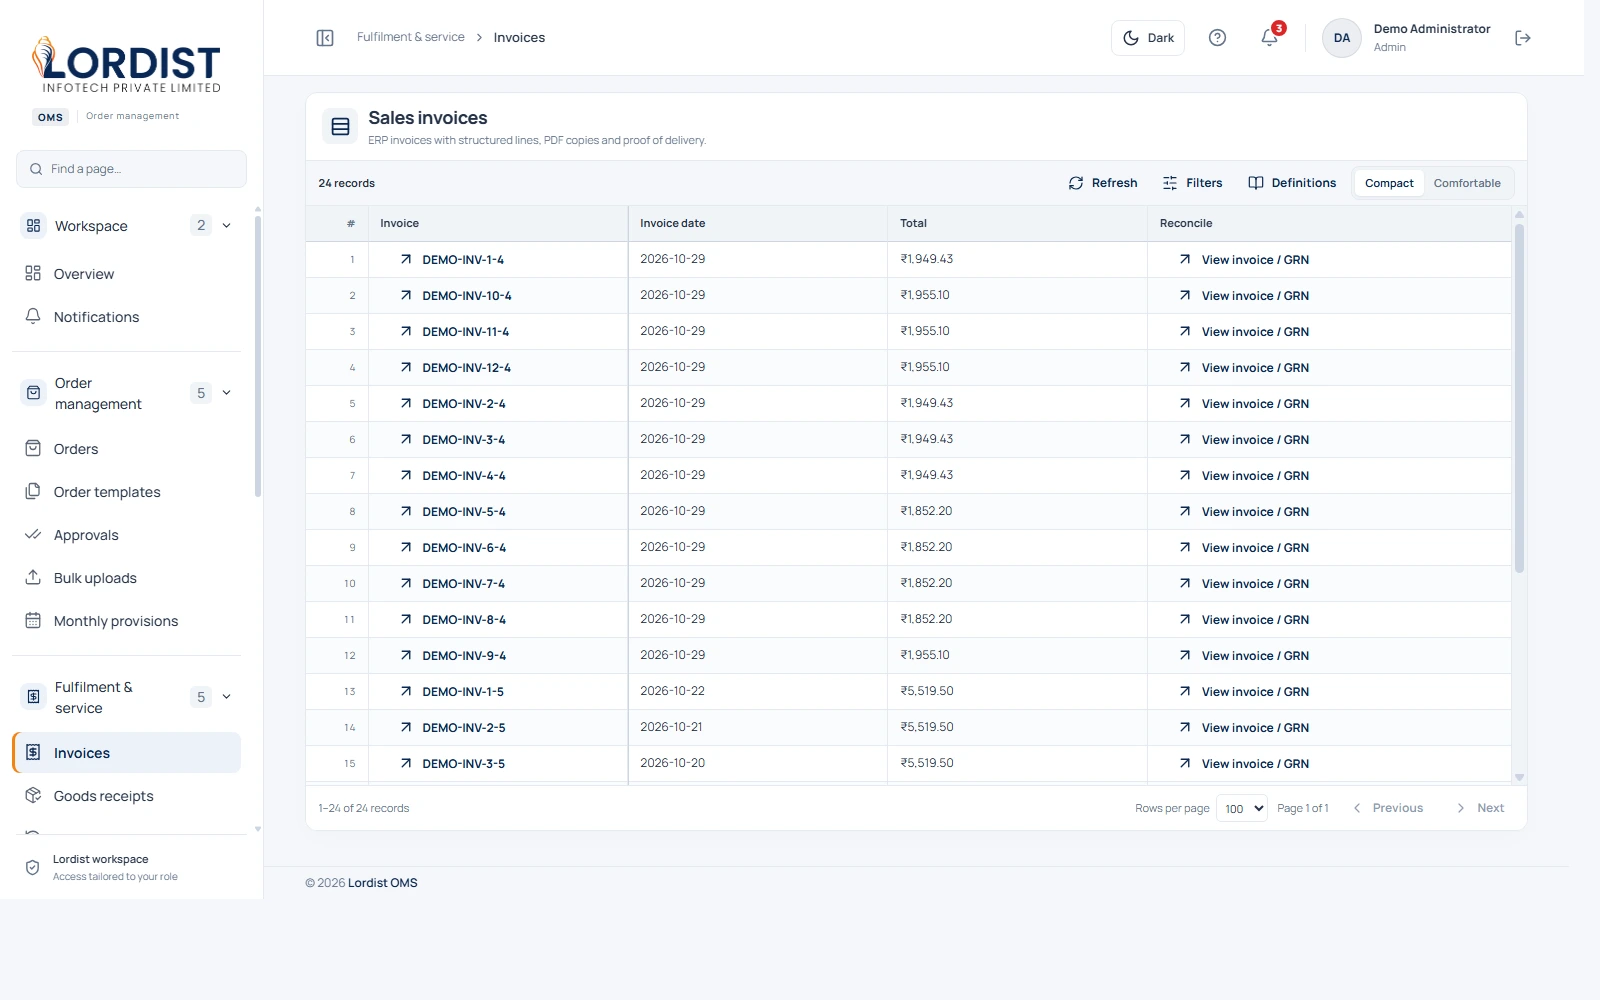Click the Orders icon in sidebar
This screenshot has height=1000, width=1600.
coord(33,448)
